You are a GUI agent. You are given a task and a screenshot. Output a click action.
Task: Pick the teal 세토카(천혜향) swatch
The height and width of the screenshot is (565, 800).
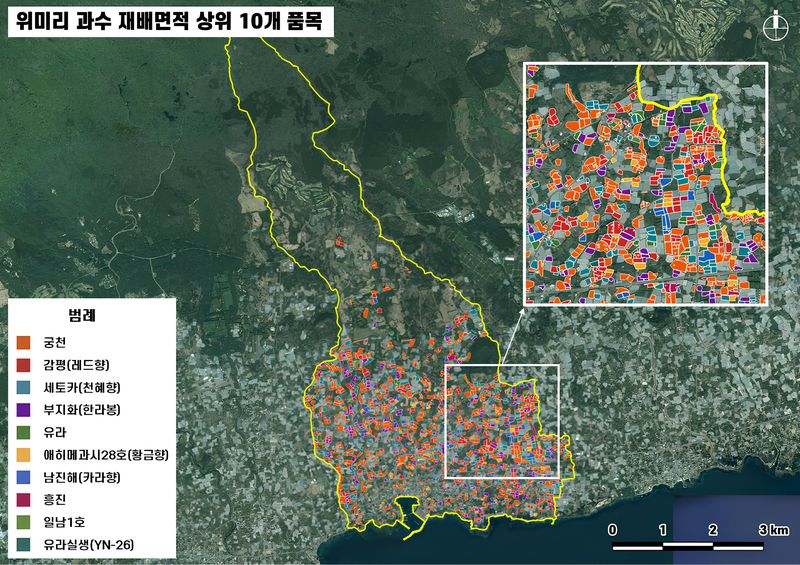(21, 387)
